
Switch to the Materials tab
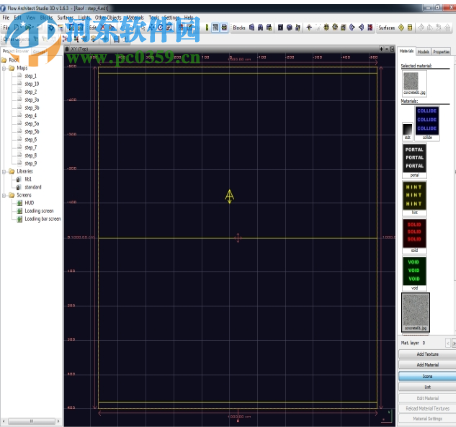click(407, 51)
